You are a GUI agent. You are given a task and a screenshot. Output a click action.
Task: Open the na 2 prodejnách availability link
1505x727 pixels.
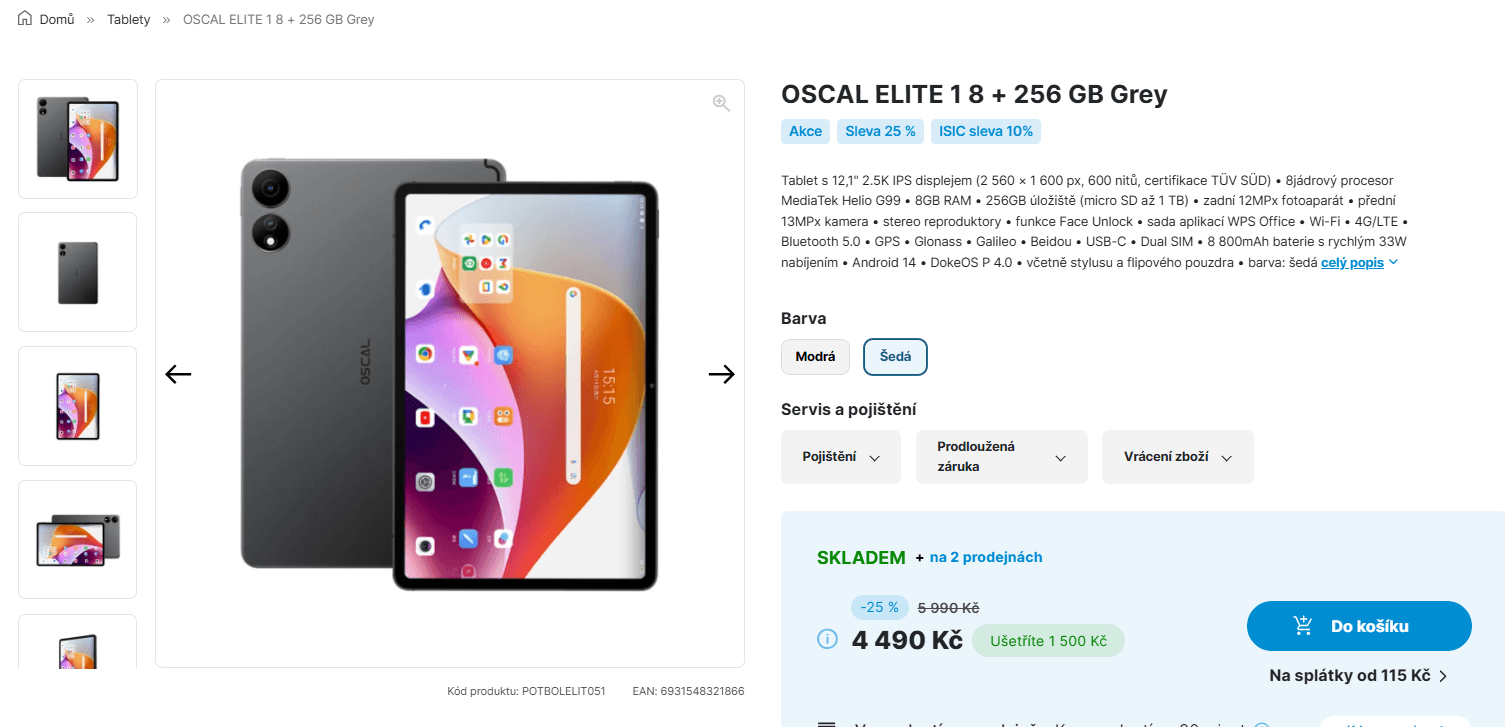tap(984, 557)
